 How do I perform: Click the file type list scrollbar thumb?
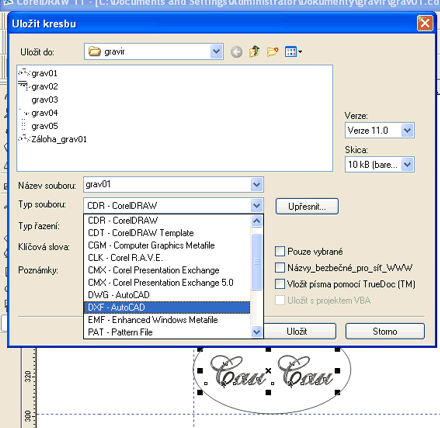[x=257, y=262]
